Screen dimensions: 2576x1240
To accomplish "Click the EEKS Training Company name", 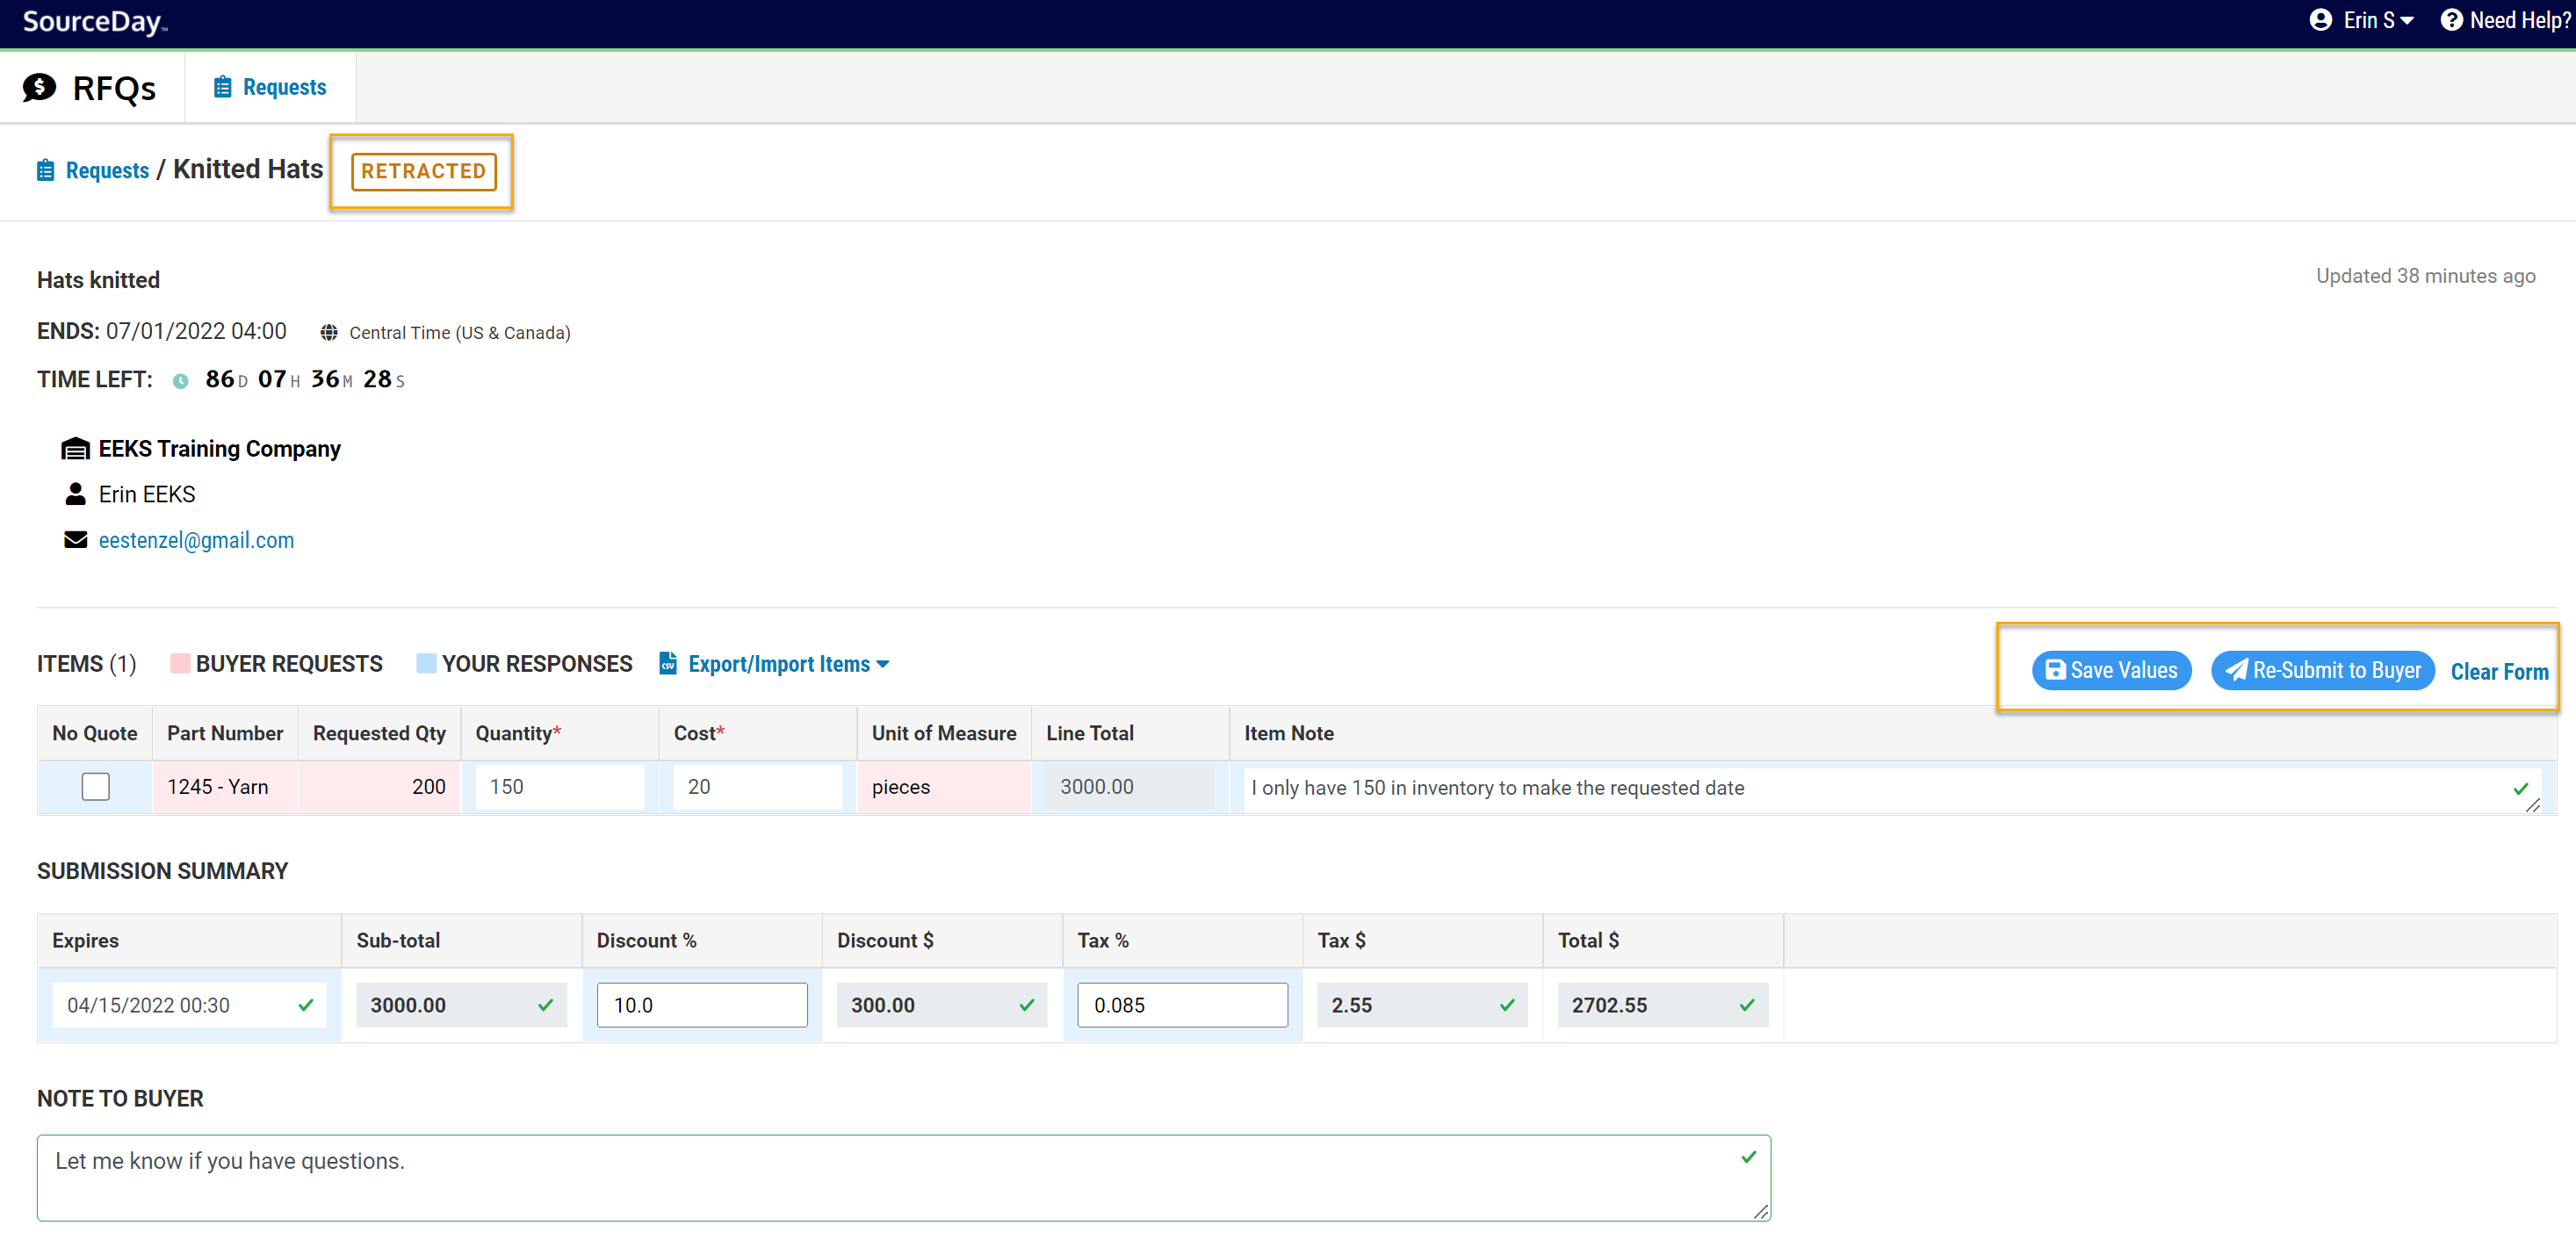I will [x=219, y=449].
